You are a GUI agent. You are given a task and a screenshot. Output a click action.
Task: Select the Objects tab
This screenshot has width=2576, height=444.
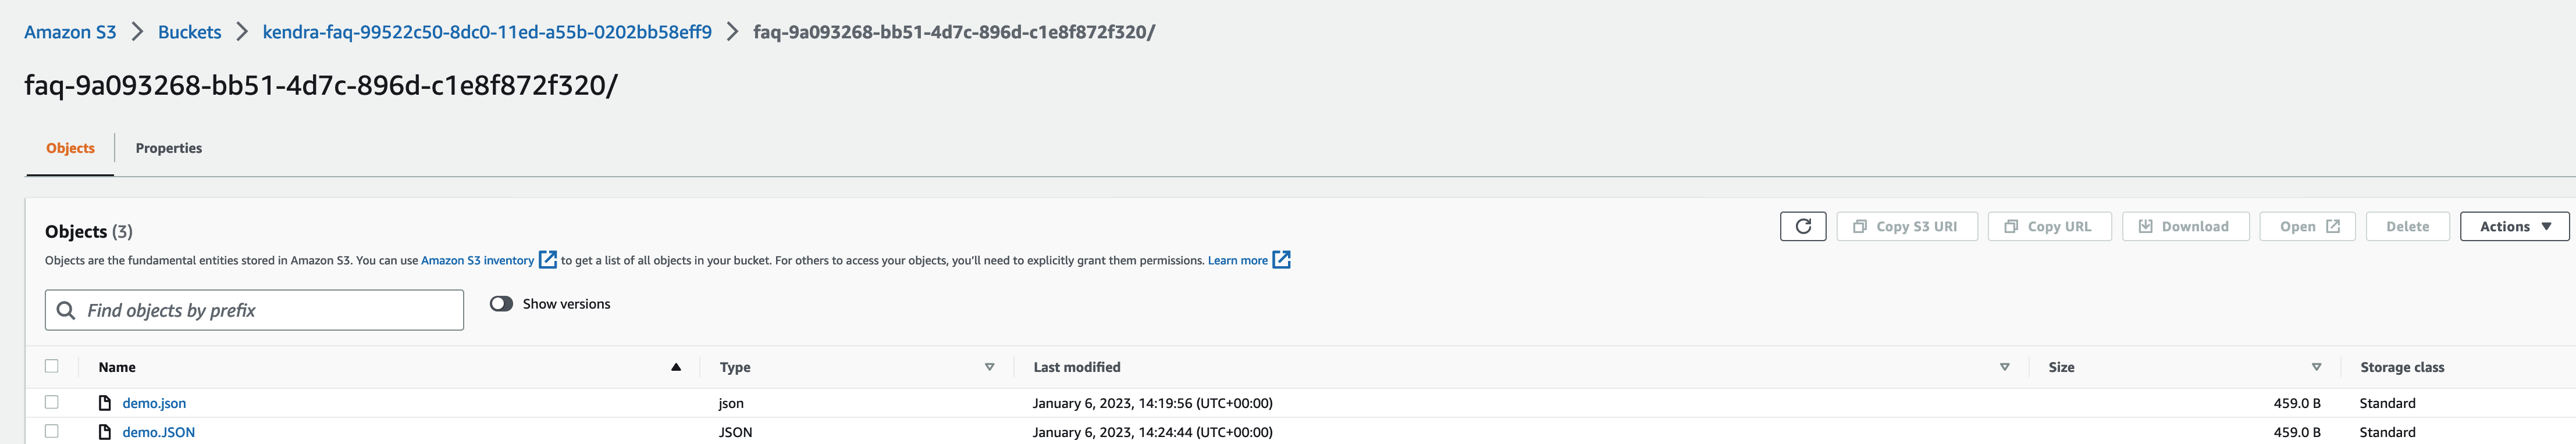(x=70, y=148)
